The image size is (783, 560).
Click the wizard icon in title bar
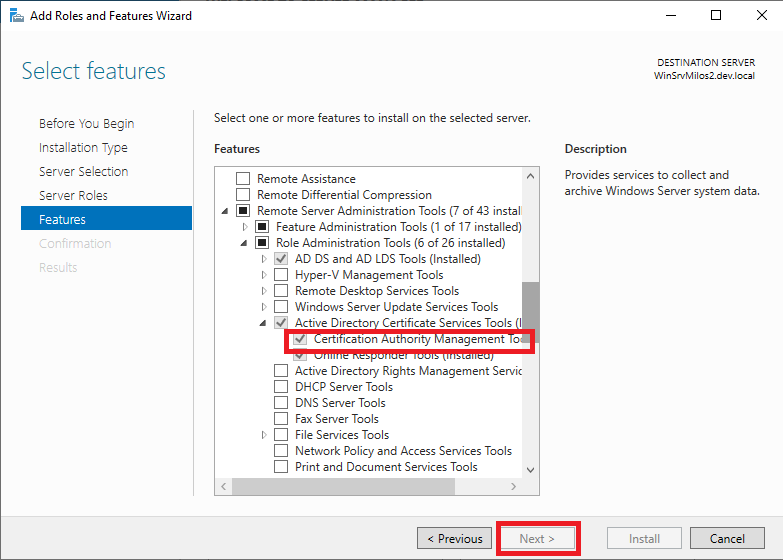pos(16,15)
